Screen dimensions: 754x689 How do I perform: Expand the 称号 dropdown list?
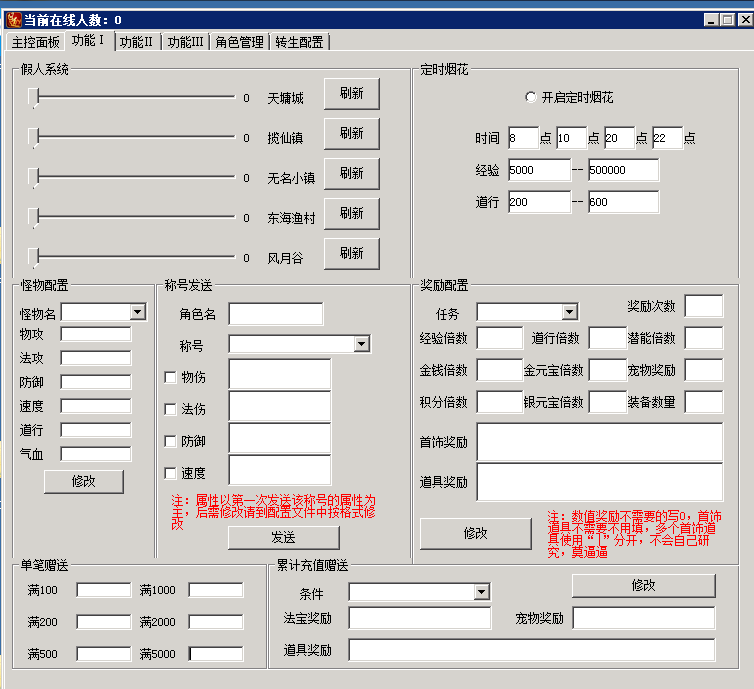tap(362, 345)
